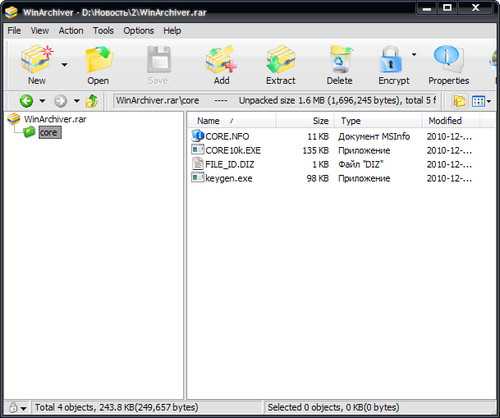
Task: Select the core folder in tree
Action: coord(50,132)
